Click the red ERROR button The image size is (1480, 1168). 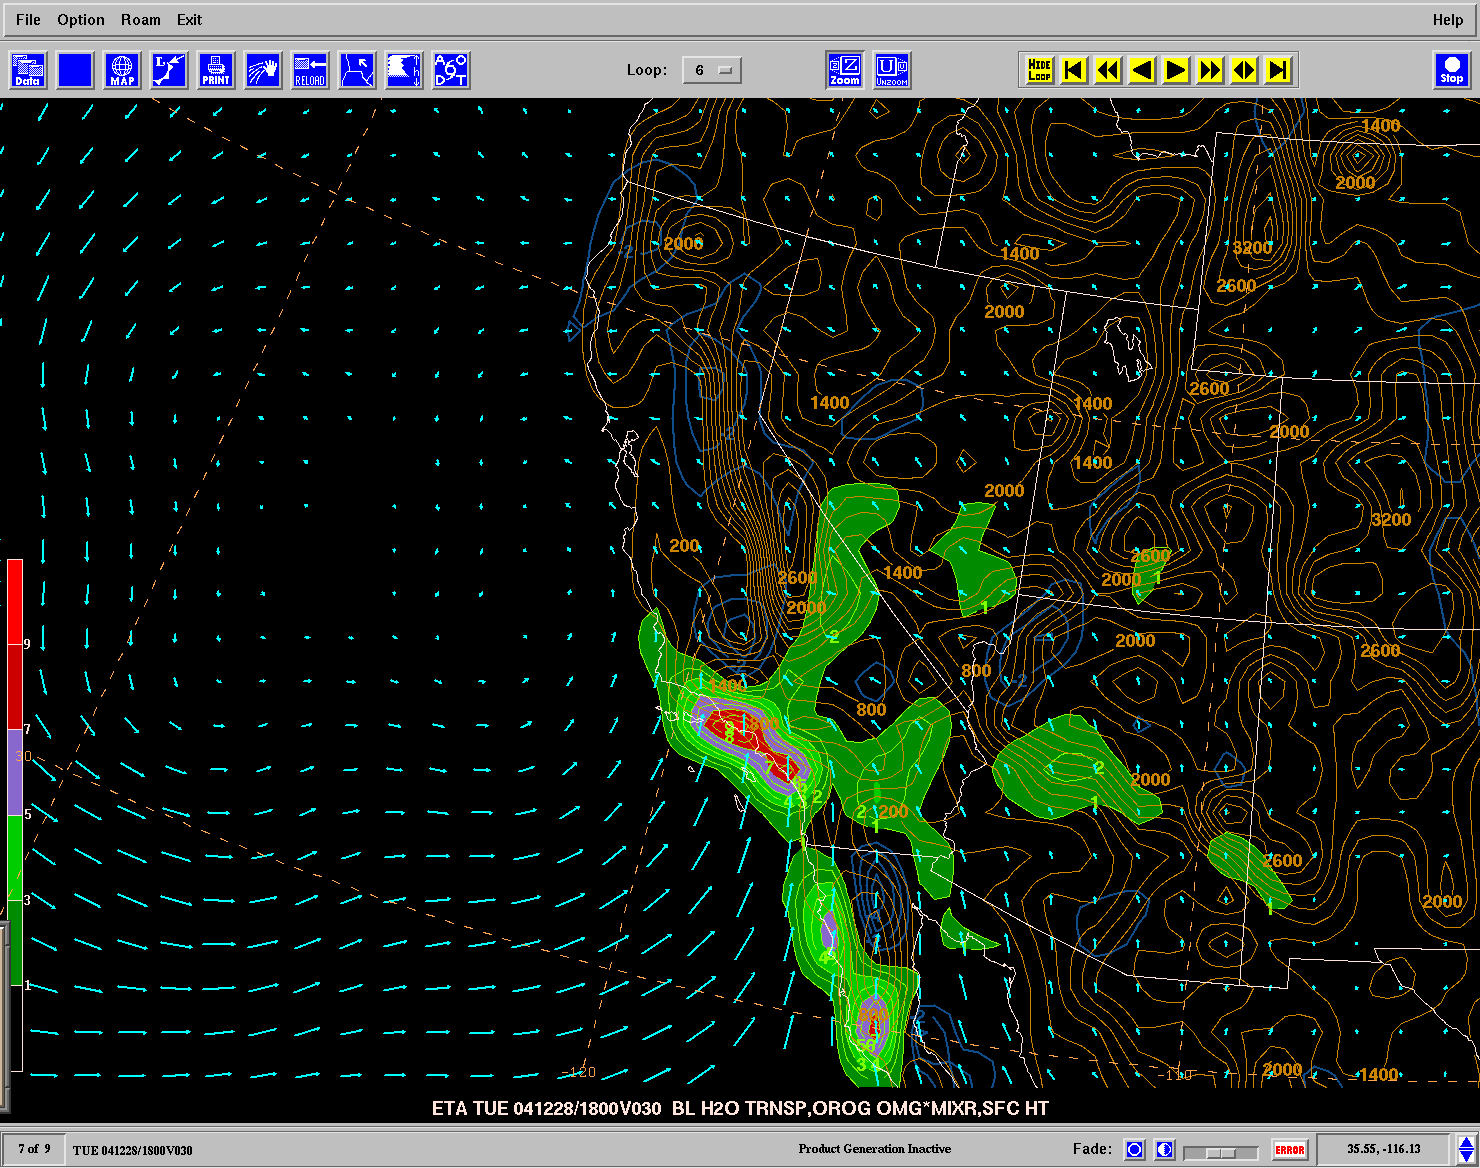[1289, 1150]
